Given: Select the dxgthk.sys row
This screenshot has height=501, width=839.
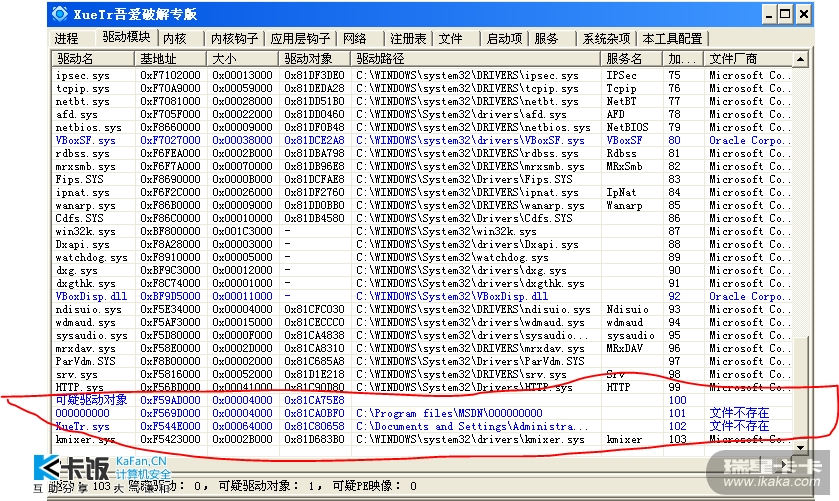Looking at the screenshot, I should pos(422,283).
